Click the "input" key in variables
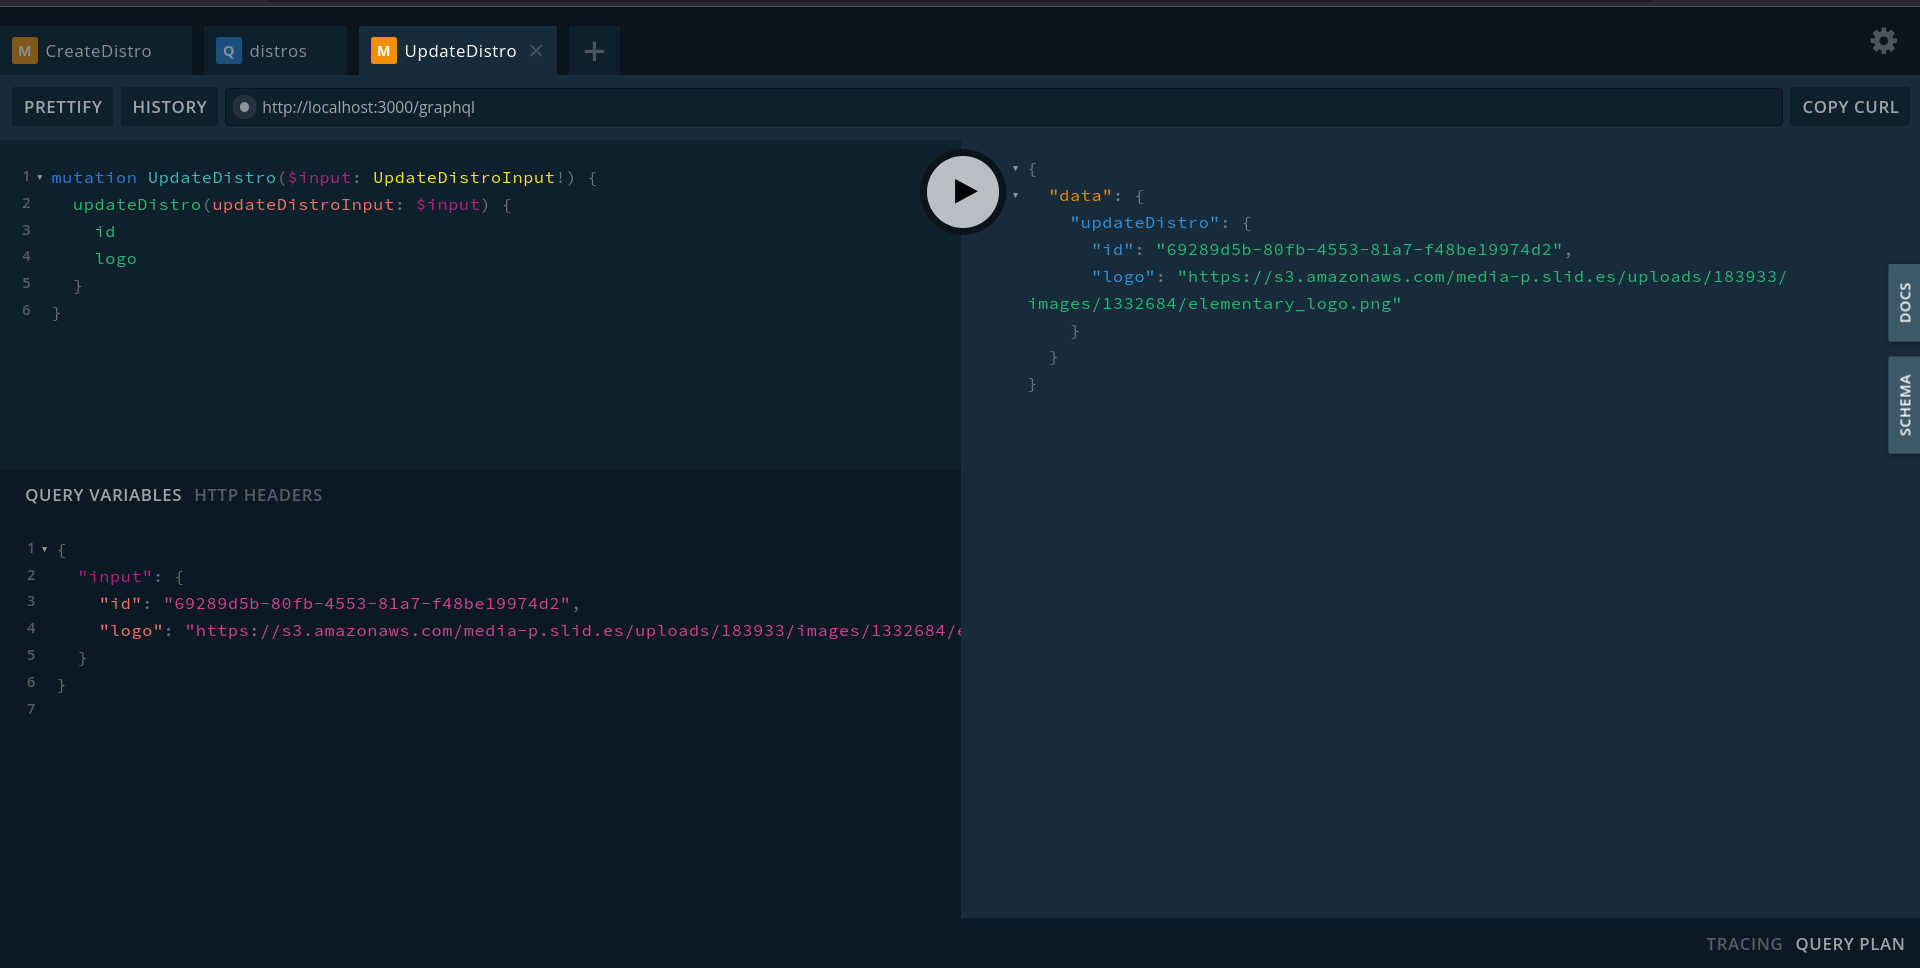The height and width of the screenshot is (968, 1920). pos(115,577)
